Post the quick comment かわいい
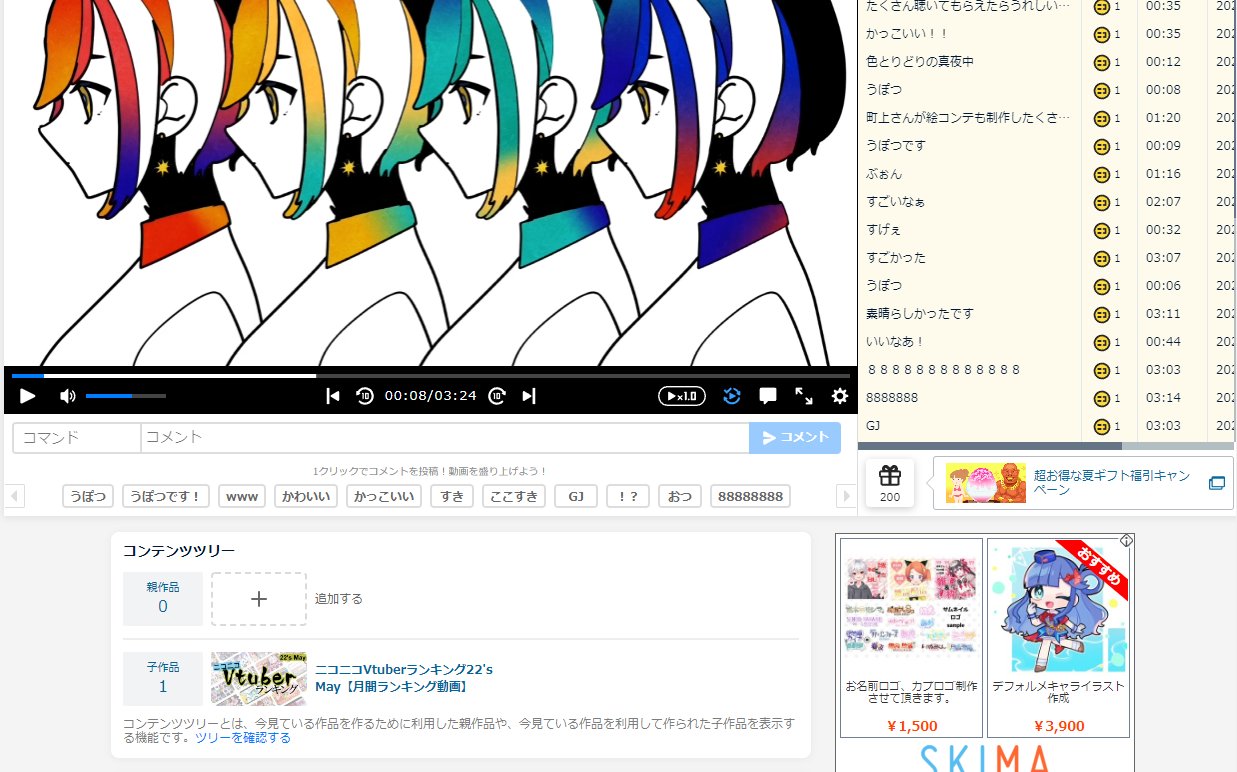This screenshot has width=1237, height=772. click(306, 496)
